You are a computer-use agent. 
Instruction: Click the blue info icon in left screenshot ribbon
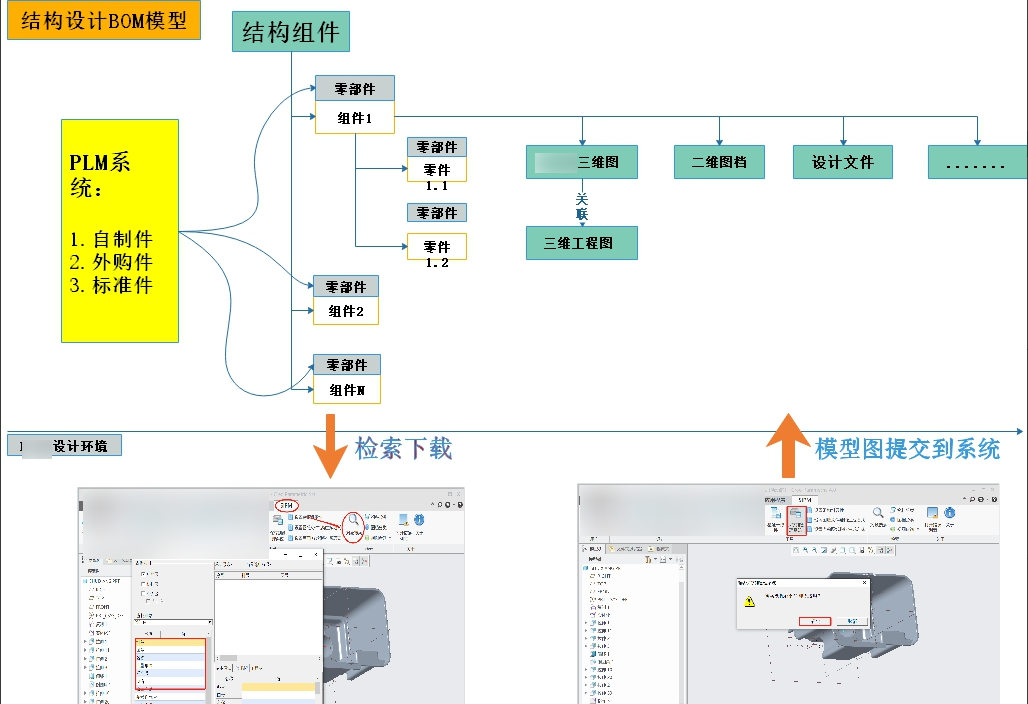pyautogui.click(x=419, y=520)
